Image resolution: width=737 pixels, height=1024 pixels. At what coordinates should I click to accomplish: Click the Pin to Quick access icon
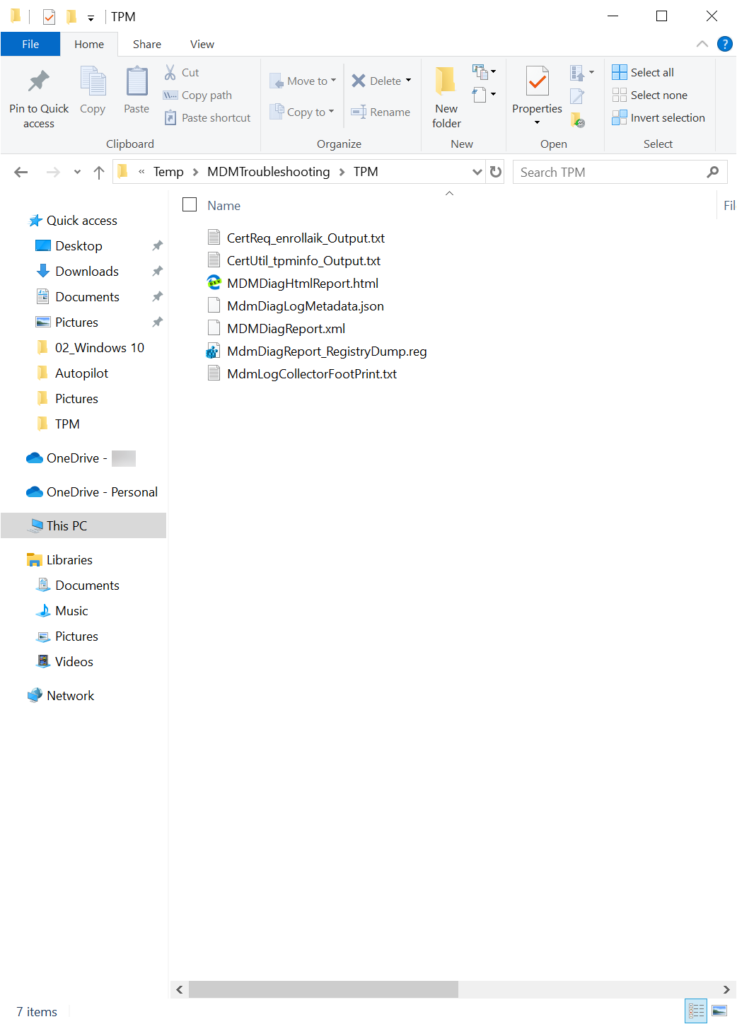[x=39, y=81]
